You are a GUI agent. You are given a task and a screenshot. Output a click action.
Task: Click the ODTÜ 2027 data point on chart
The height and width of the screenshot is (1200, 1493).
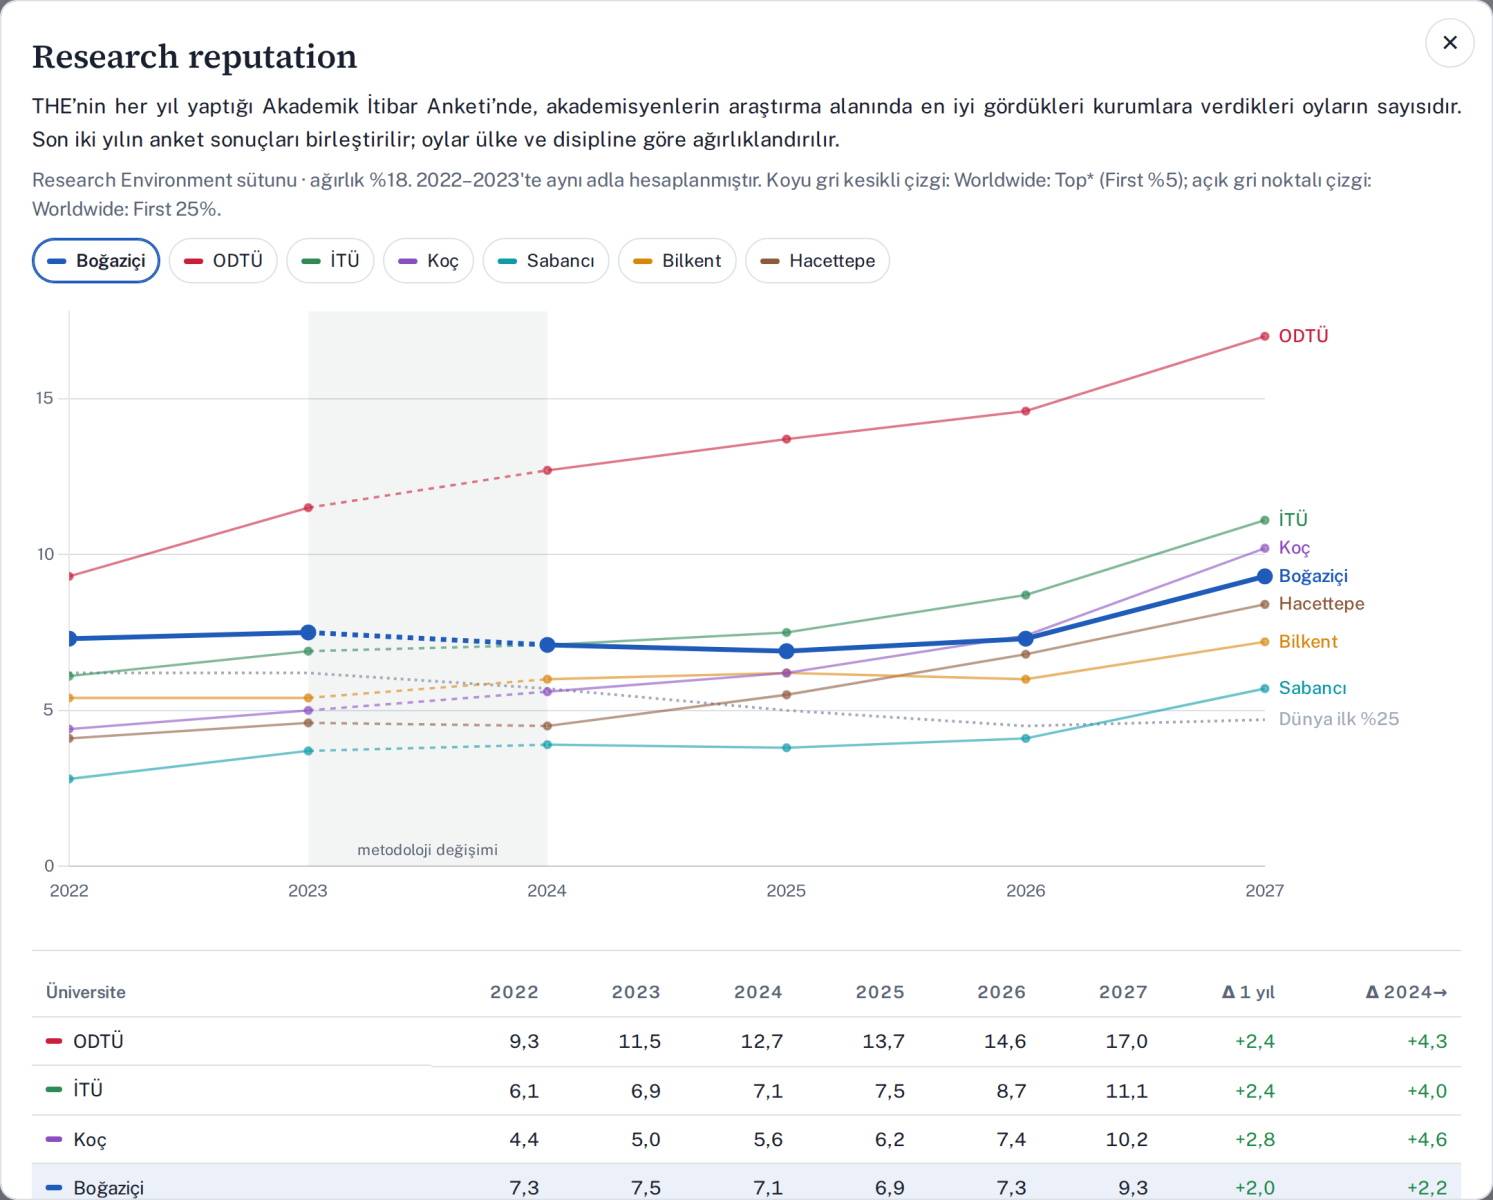[1265, 336]
